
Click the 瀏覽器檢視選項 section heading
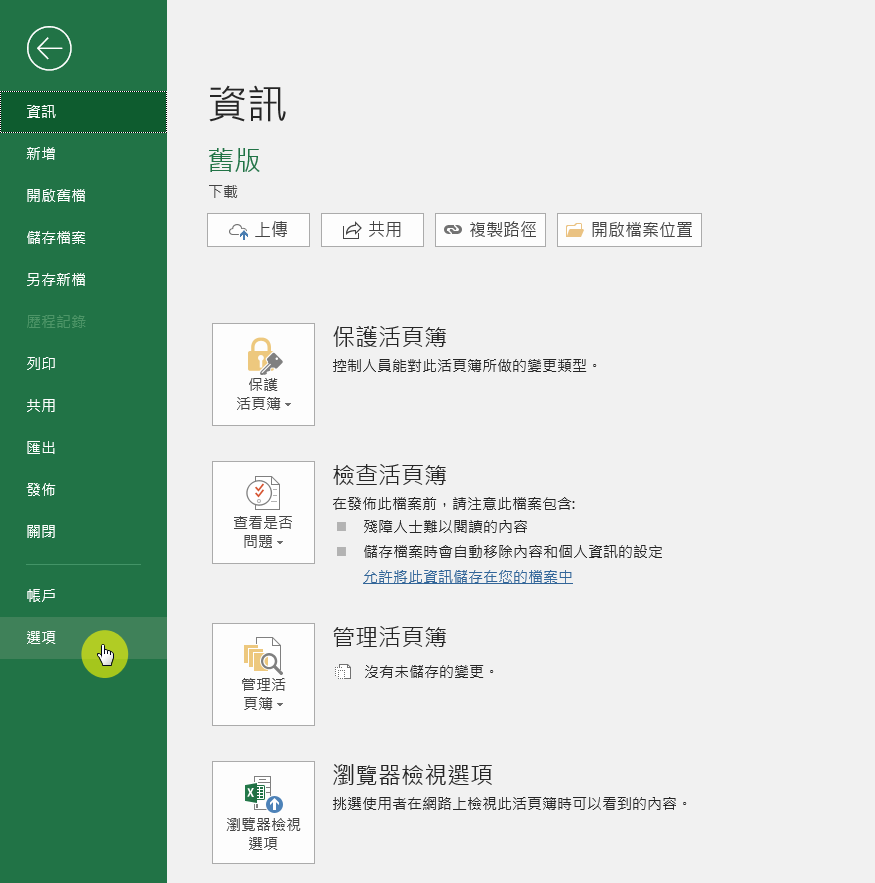(413, 775)
